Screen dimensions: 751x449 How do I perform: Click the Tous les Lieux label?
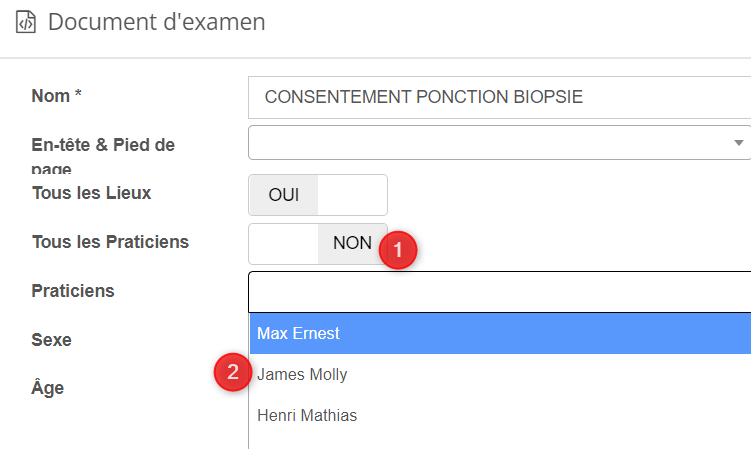point(91,193)
